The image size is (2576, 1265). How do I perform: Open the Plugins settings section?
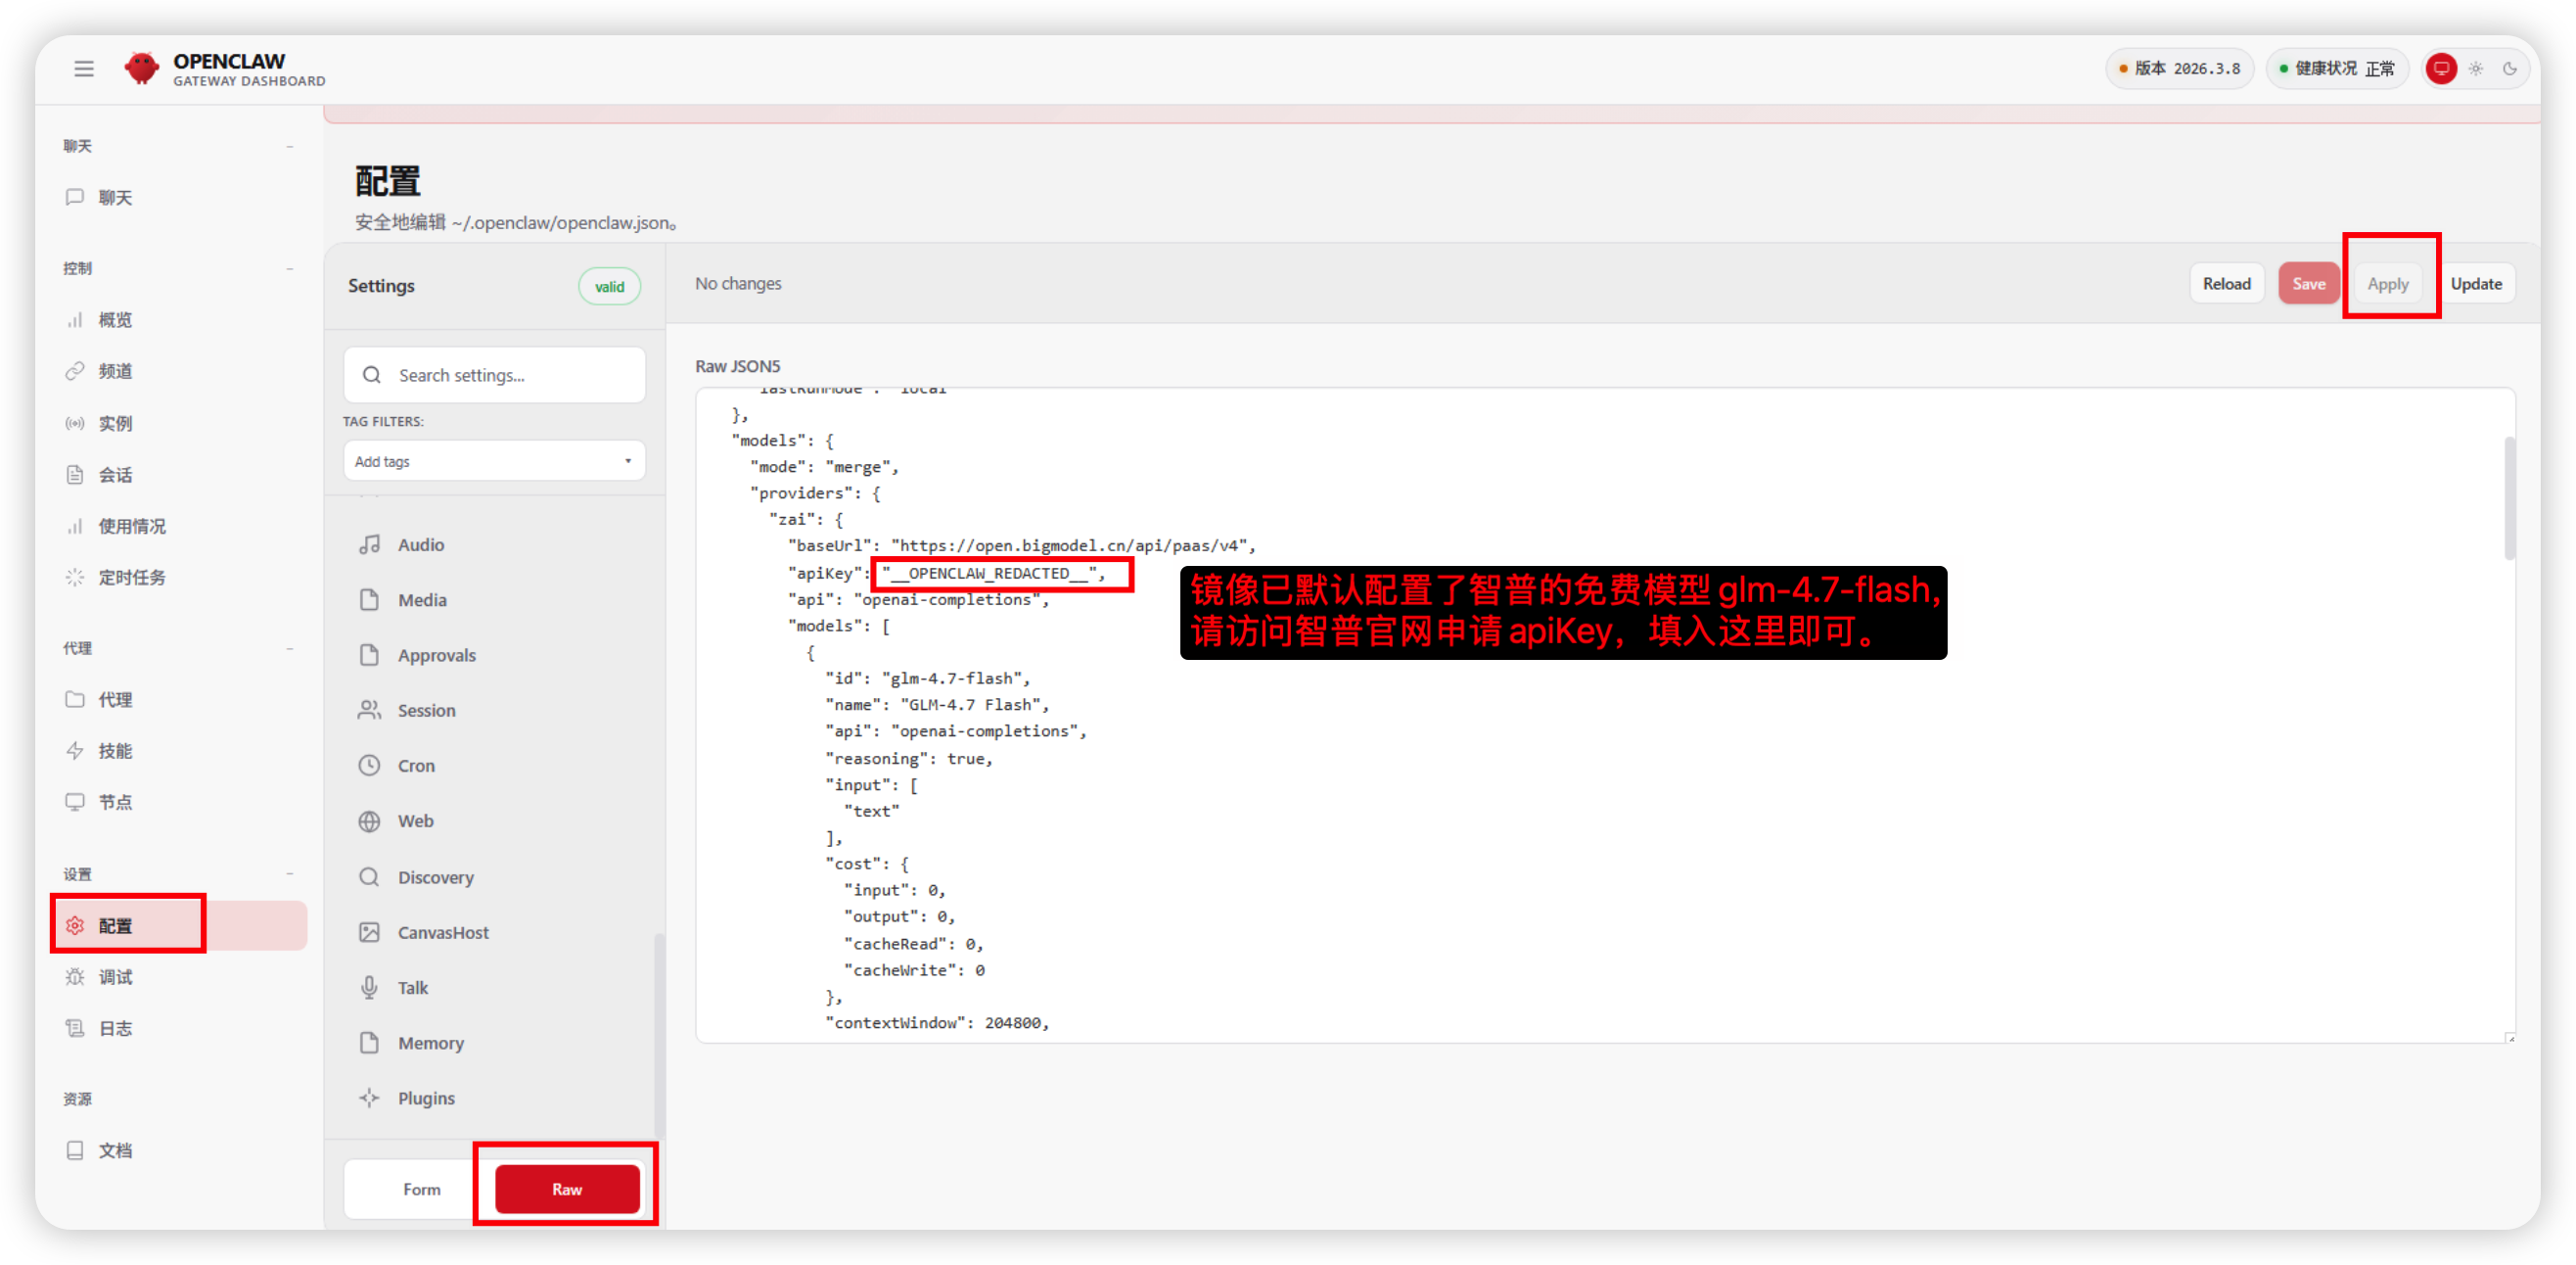[426, 1097]
